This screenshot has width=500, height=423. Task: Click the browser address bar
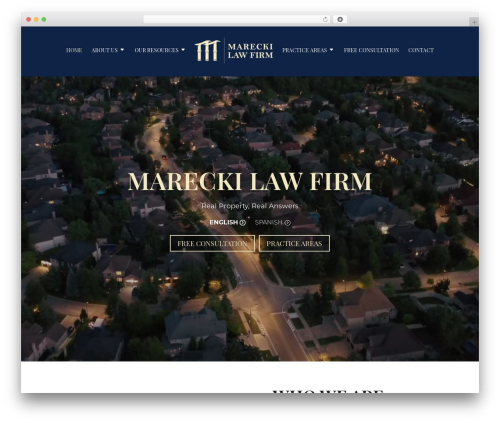click(236, 19)
